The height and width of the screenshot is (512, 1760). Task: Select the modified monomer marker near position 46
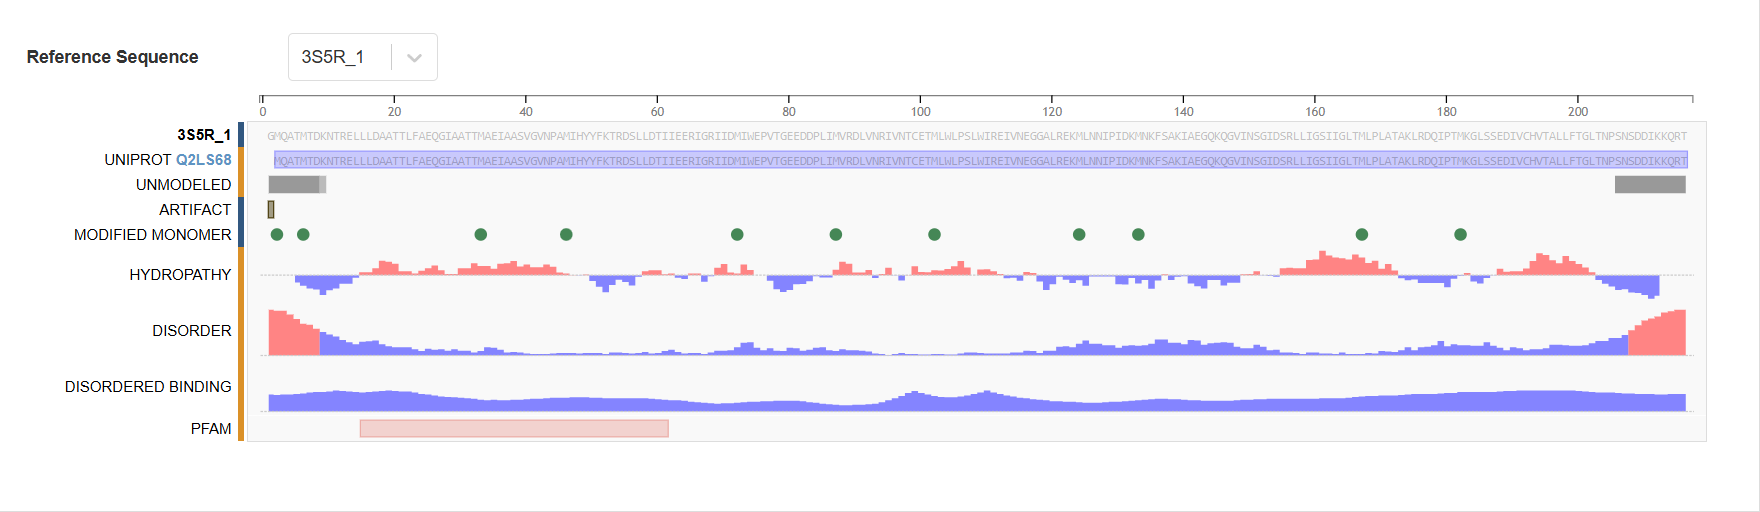[566, 235]
